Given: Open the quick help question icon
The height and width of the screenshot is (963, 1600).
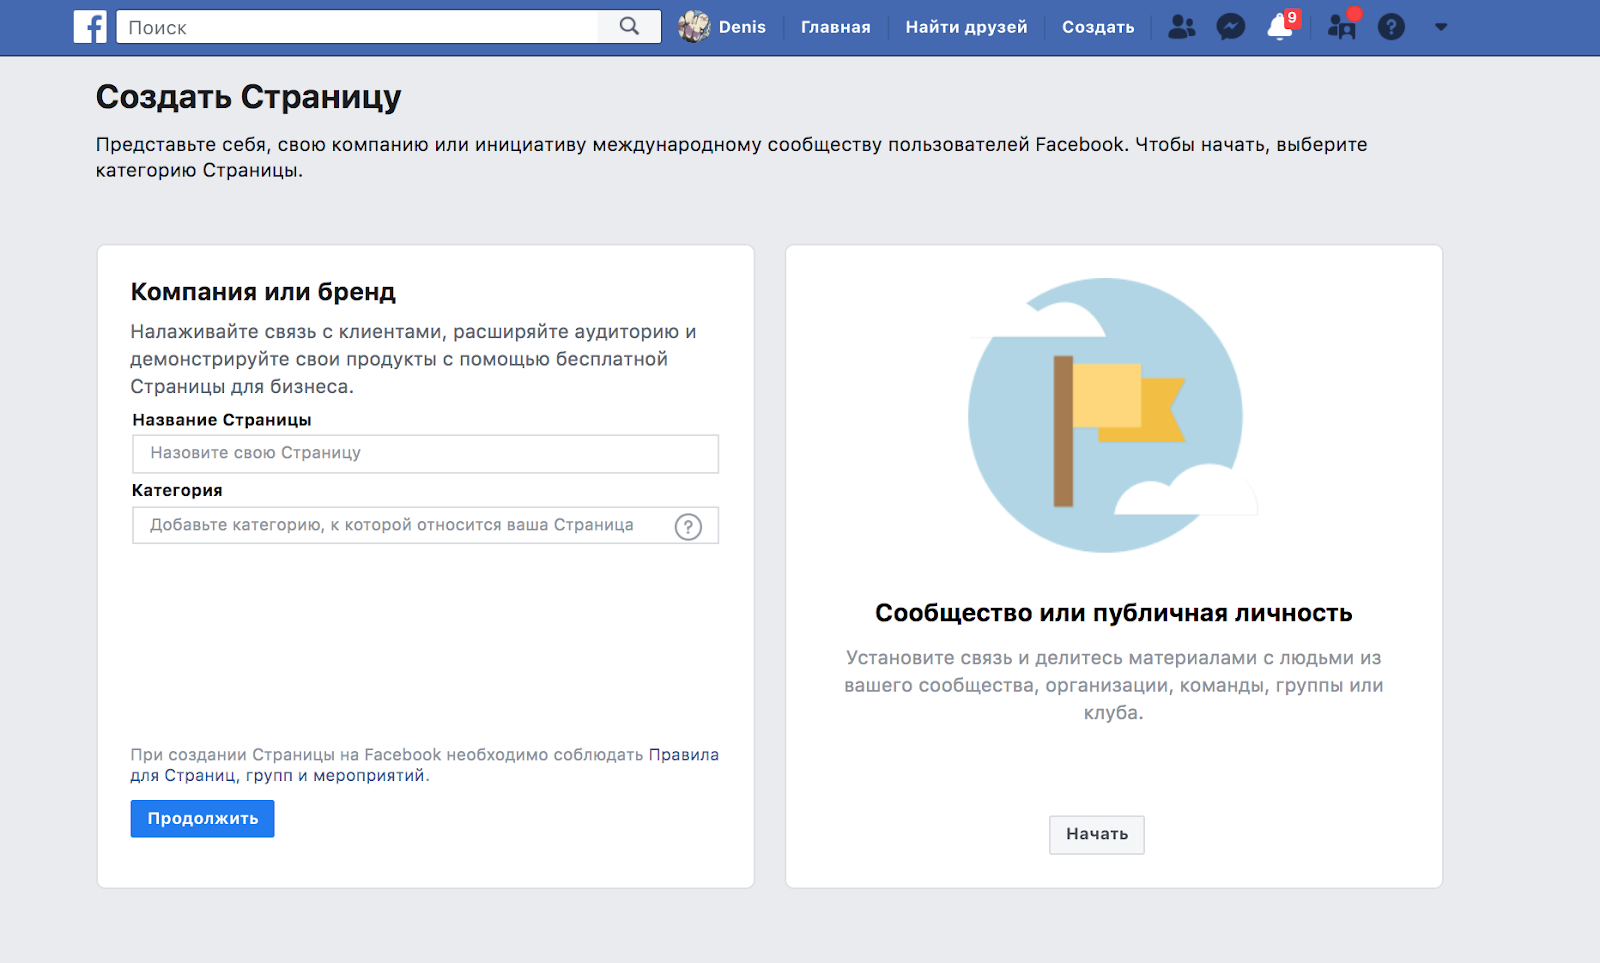Looking at the screenshot, I should [x=1391, y=27].
